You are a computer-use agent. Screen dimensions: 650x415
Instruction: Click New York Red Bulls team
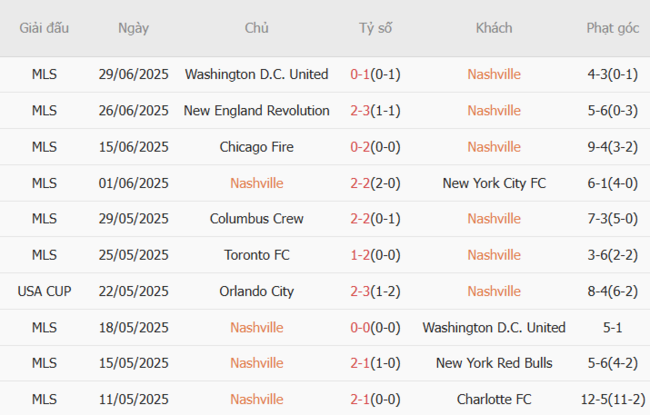click(494, 363)
